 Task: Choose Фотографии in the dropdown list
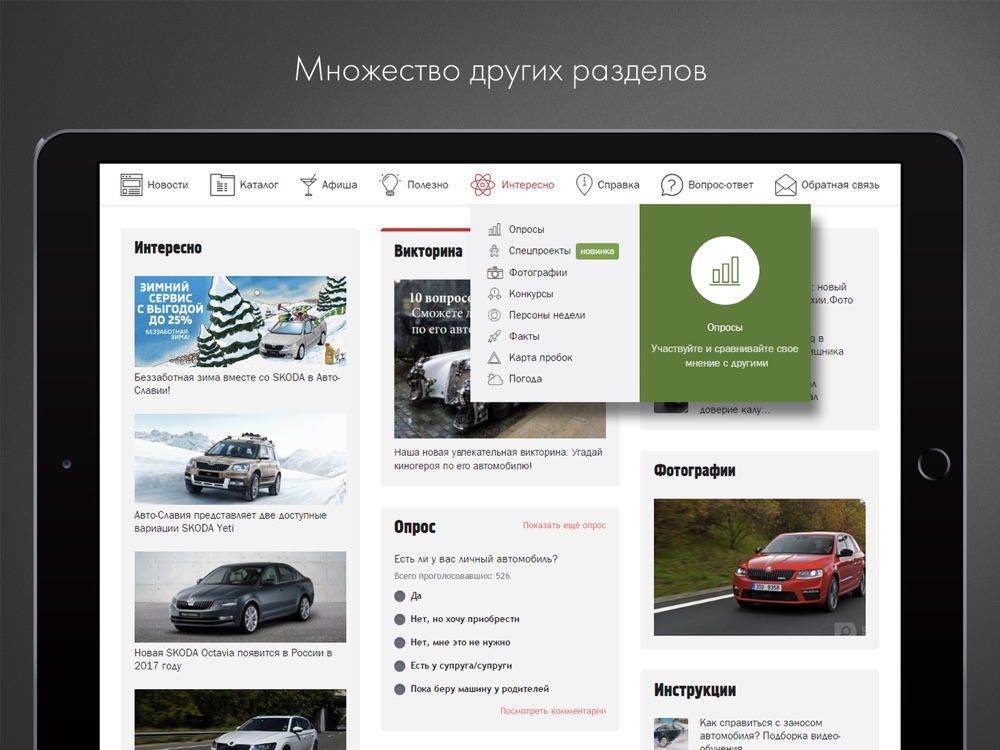tap(538, 272)
